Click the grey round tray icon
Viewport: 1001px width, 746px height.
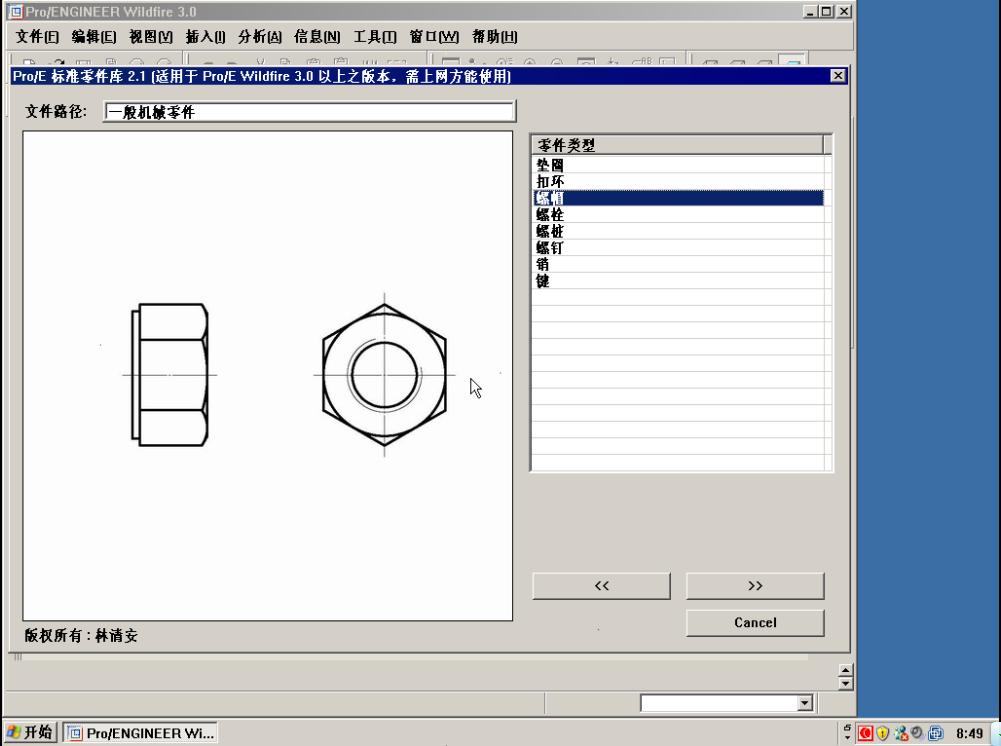[x=917, y=733]
